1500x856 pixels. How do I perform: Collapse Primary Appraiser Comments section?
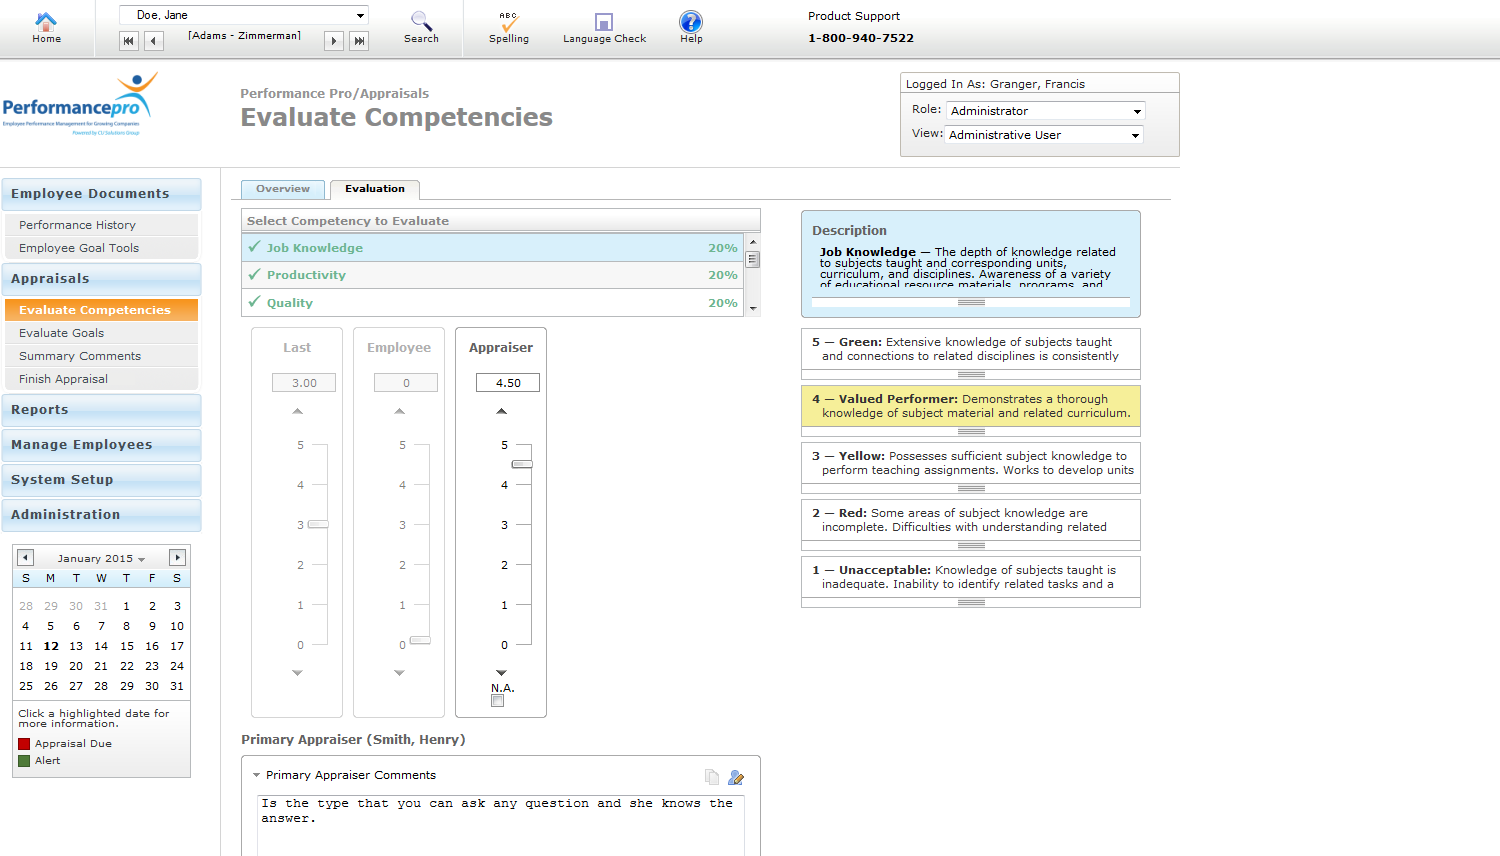(257, 775)
